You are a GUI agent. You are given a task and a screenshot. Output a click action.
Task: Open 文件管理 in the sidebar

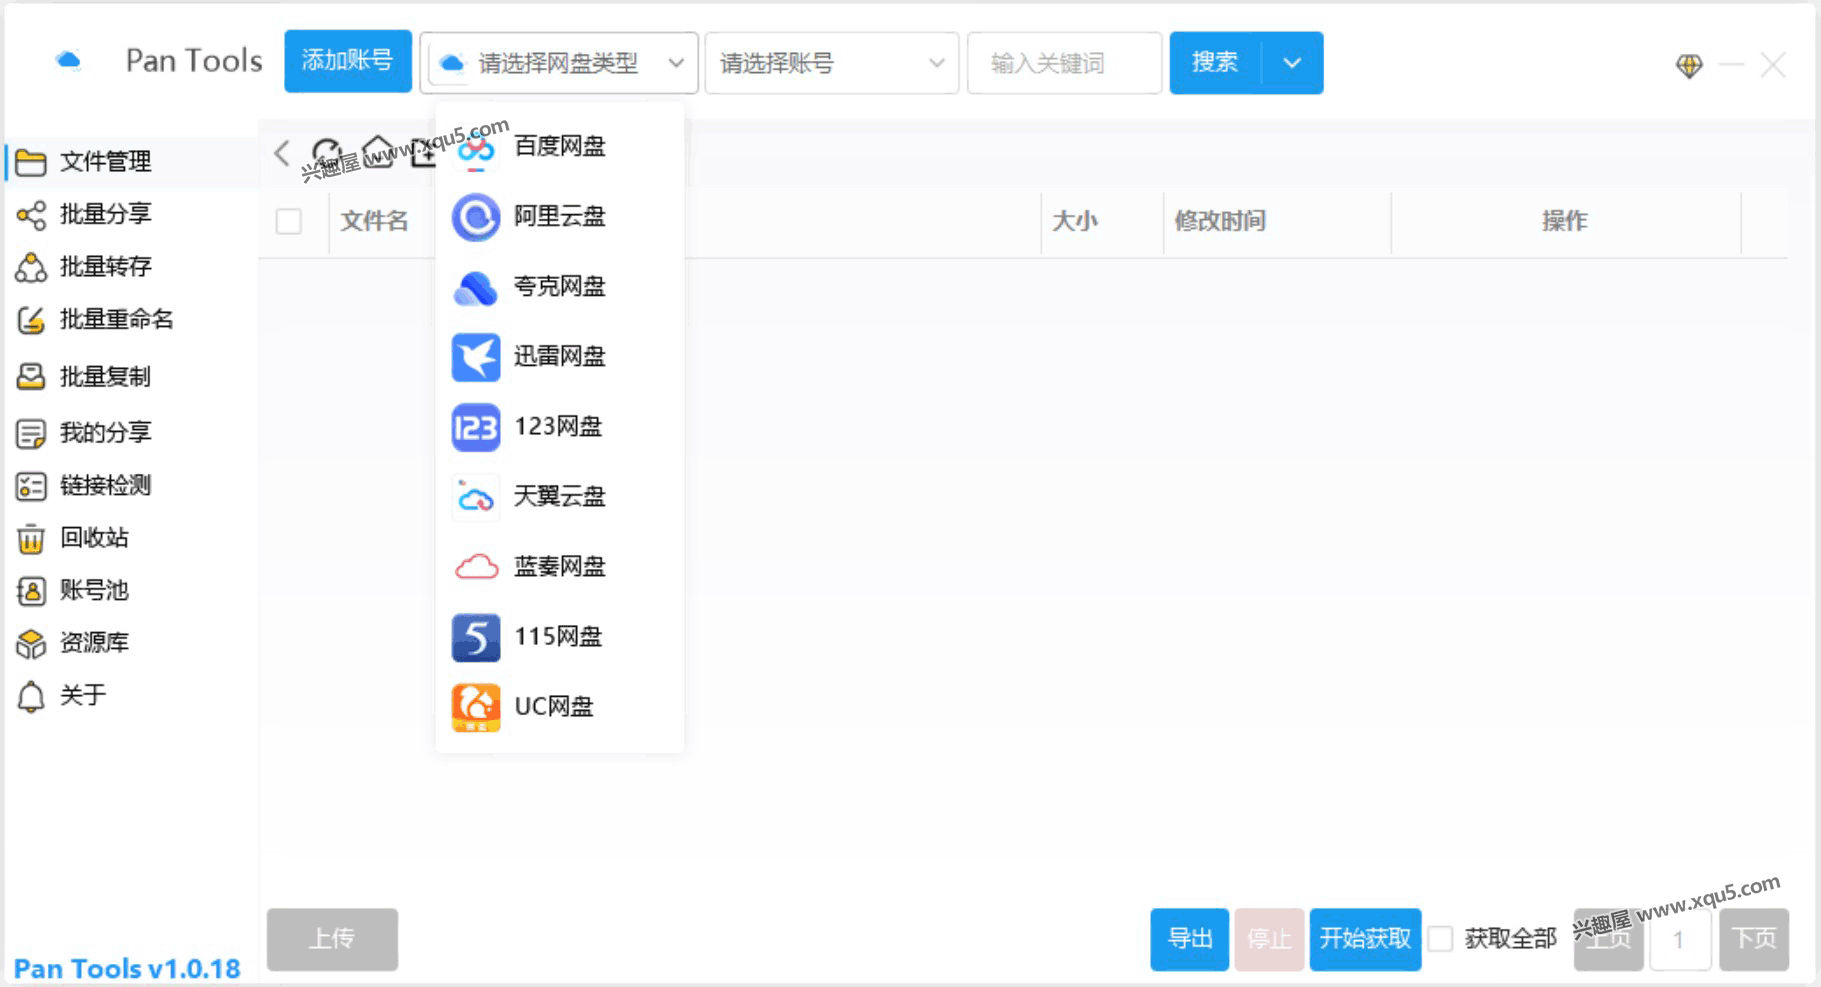(x=132, y=162)
